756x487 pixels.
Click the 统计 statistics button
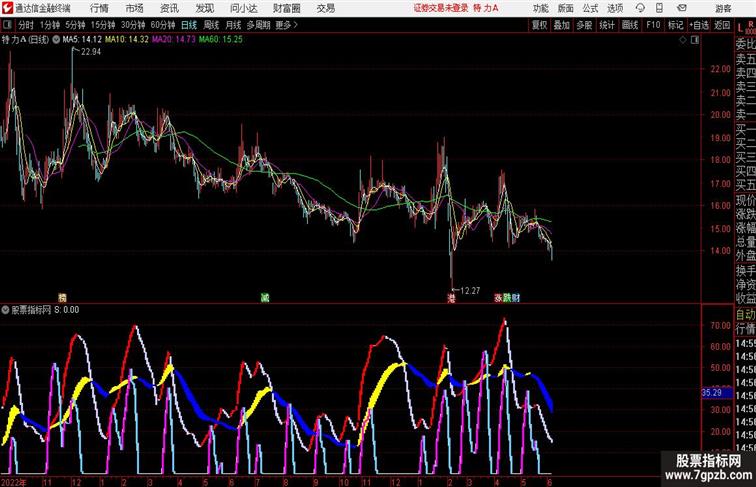pos(607,25)
